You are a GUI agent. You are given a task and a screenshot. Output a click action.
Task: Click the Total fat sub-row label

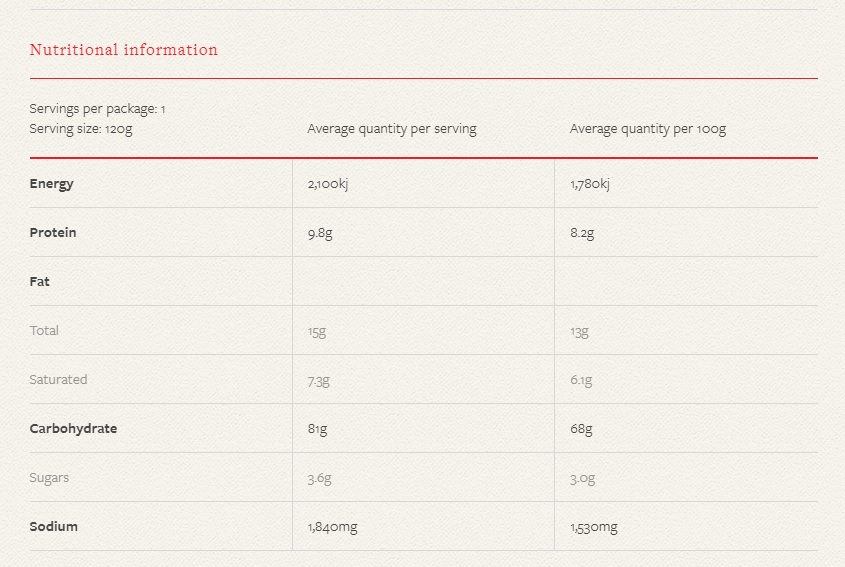coord(44,330)
